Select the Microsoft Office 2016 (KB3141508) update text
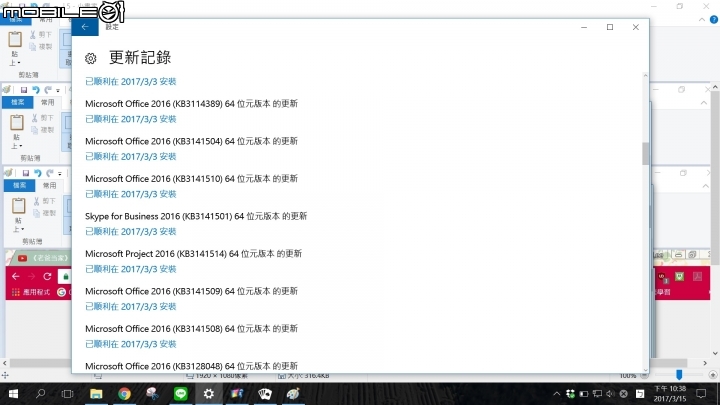The height and width of the screenshot is (405, 720). (x=191, y=329)
